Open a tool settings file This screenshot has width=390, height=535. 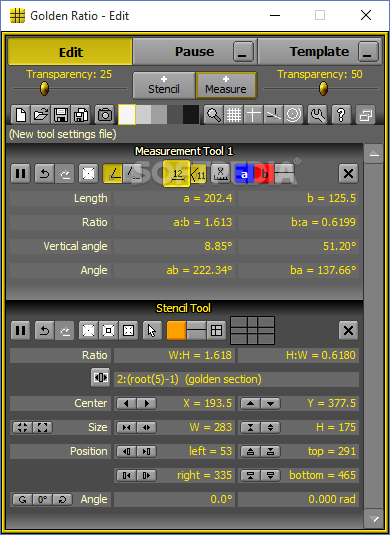pos(41,115)
